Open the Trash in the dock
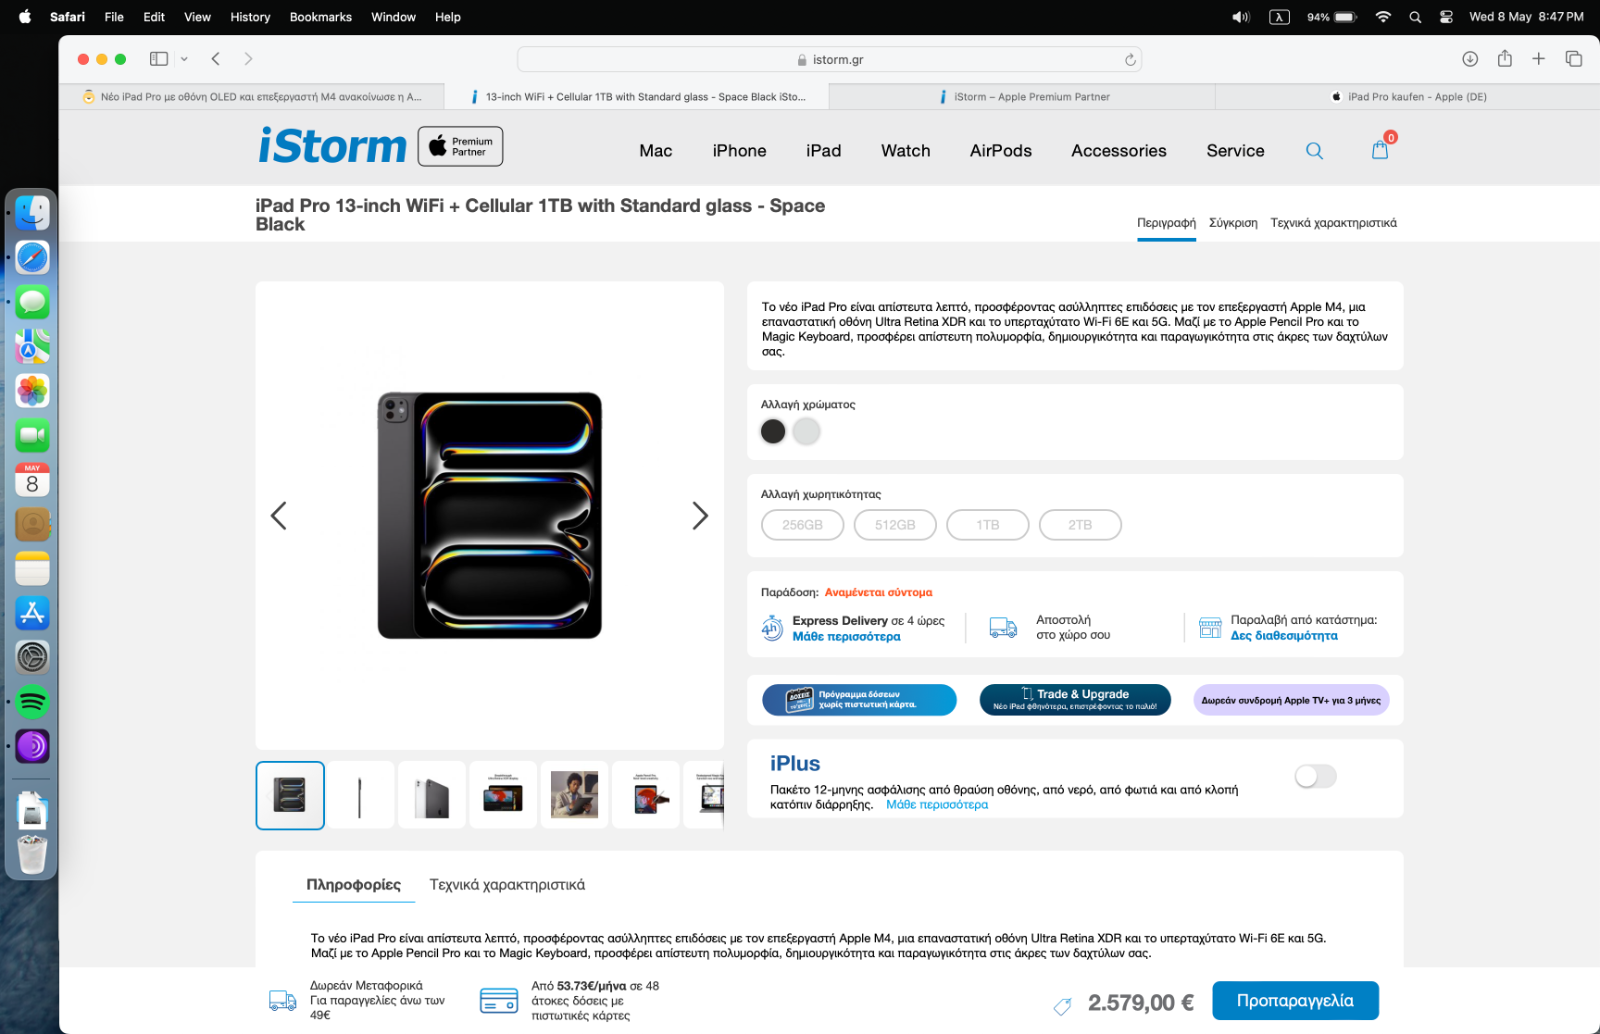The width and height of the screenshot is (1600, 1034). [32, 855]
